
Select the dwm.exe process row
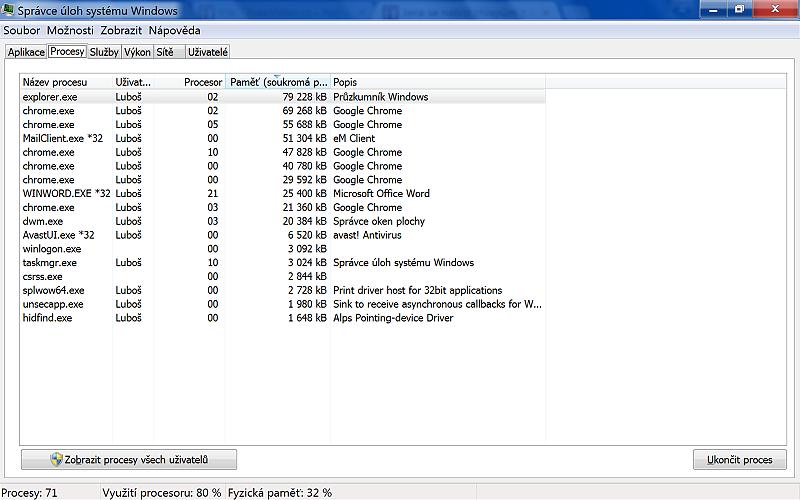tap(283, 221)
